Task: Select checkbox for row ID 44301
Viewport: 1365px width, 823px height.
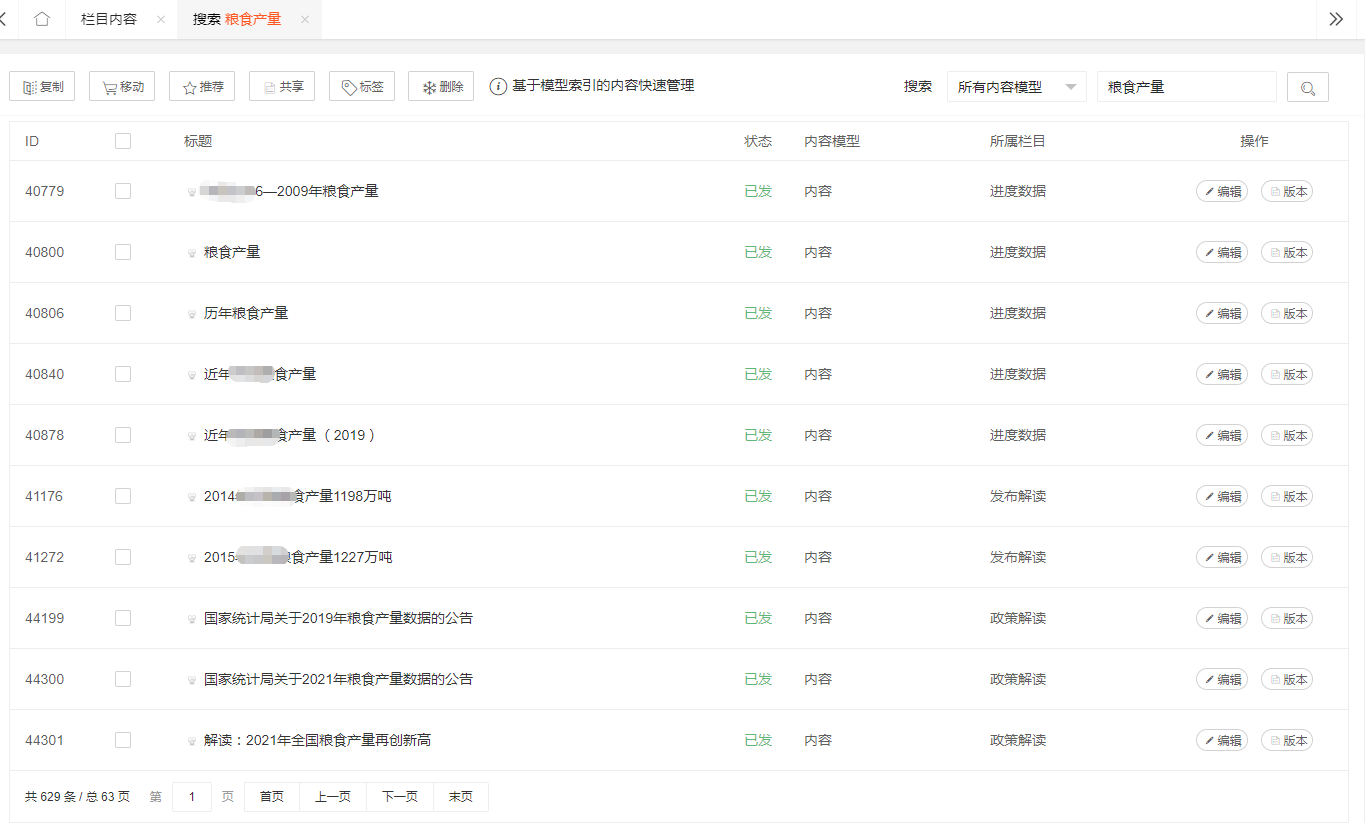Action: 123,740
